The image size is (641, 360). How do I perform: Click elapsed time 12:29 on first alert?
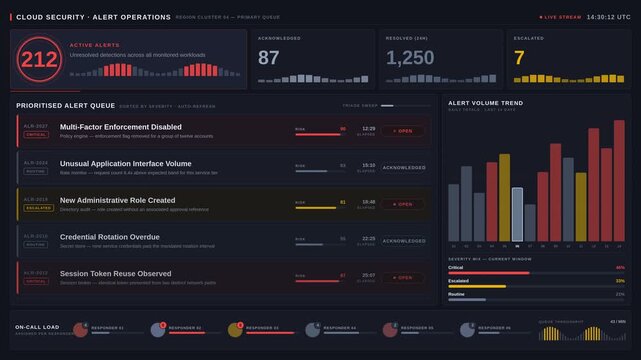coord(368,129)
